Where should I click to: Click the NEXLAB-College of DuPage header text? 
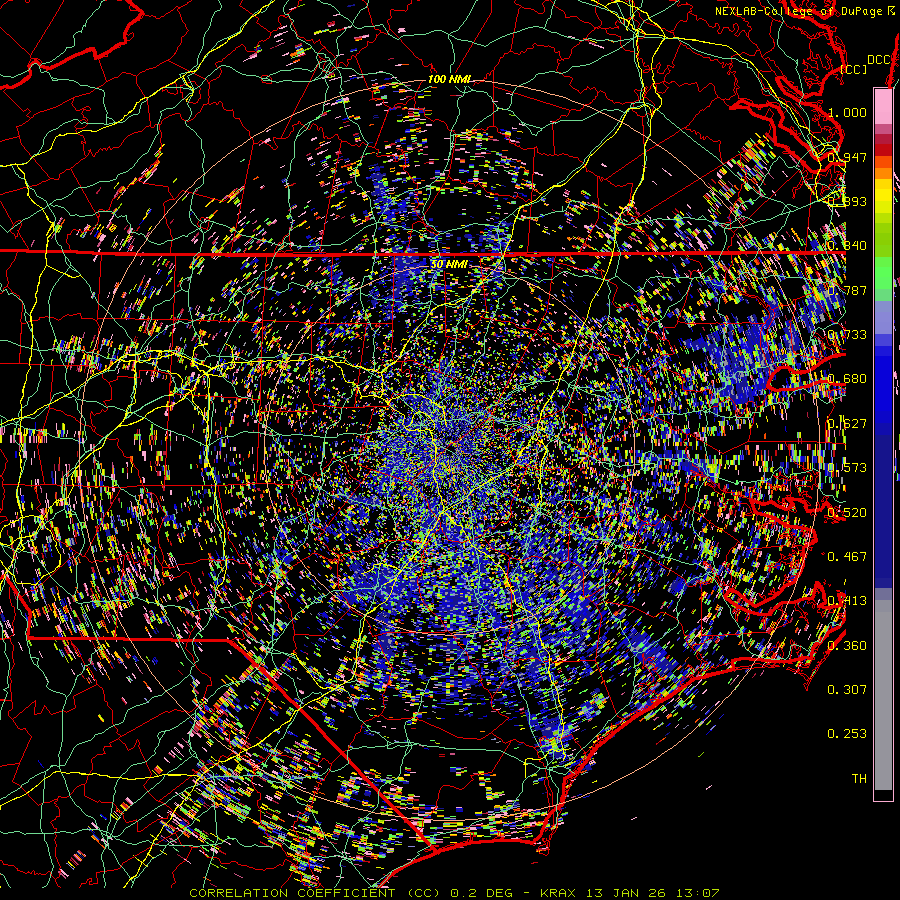point(800,11)
